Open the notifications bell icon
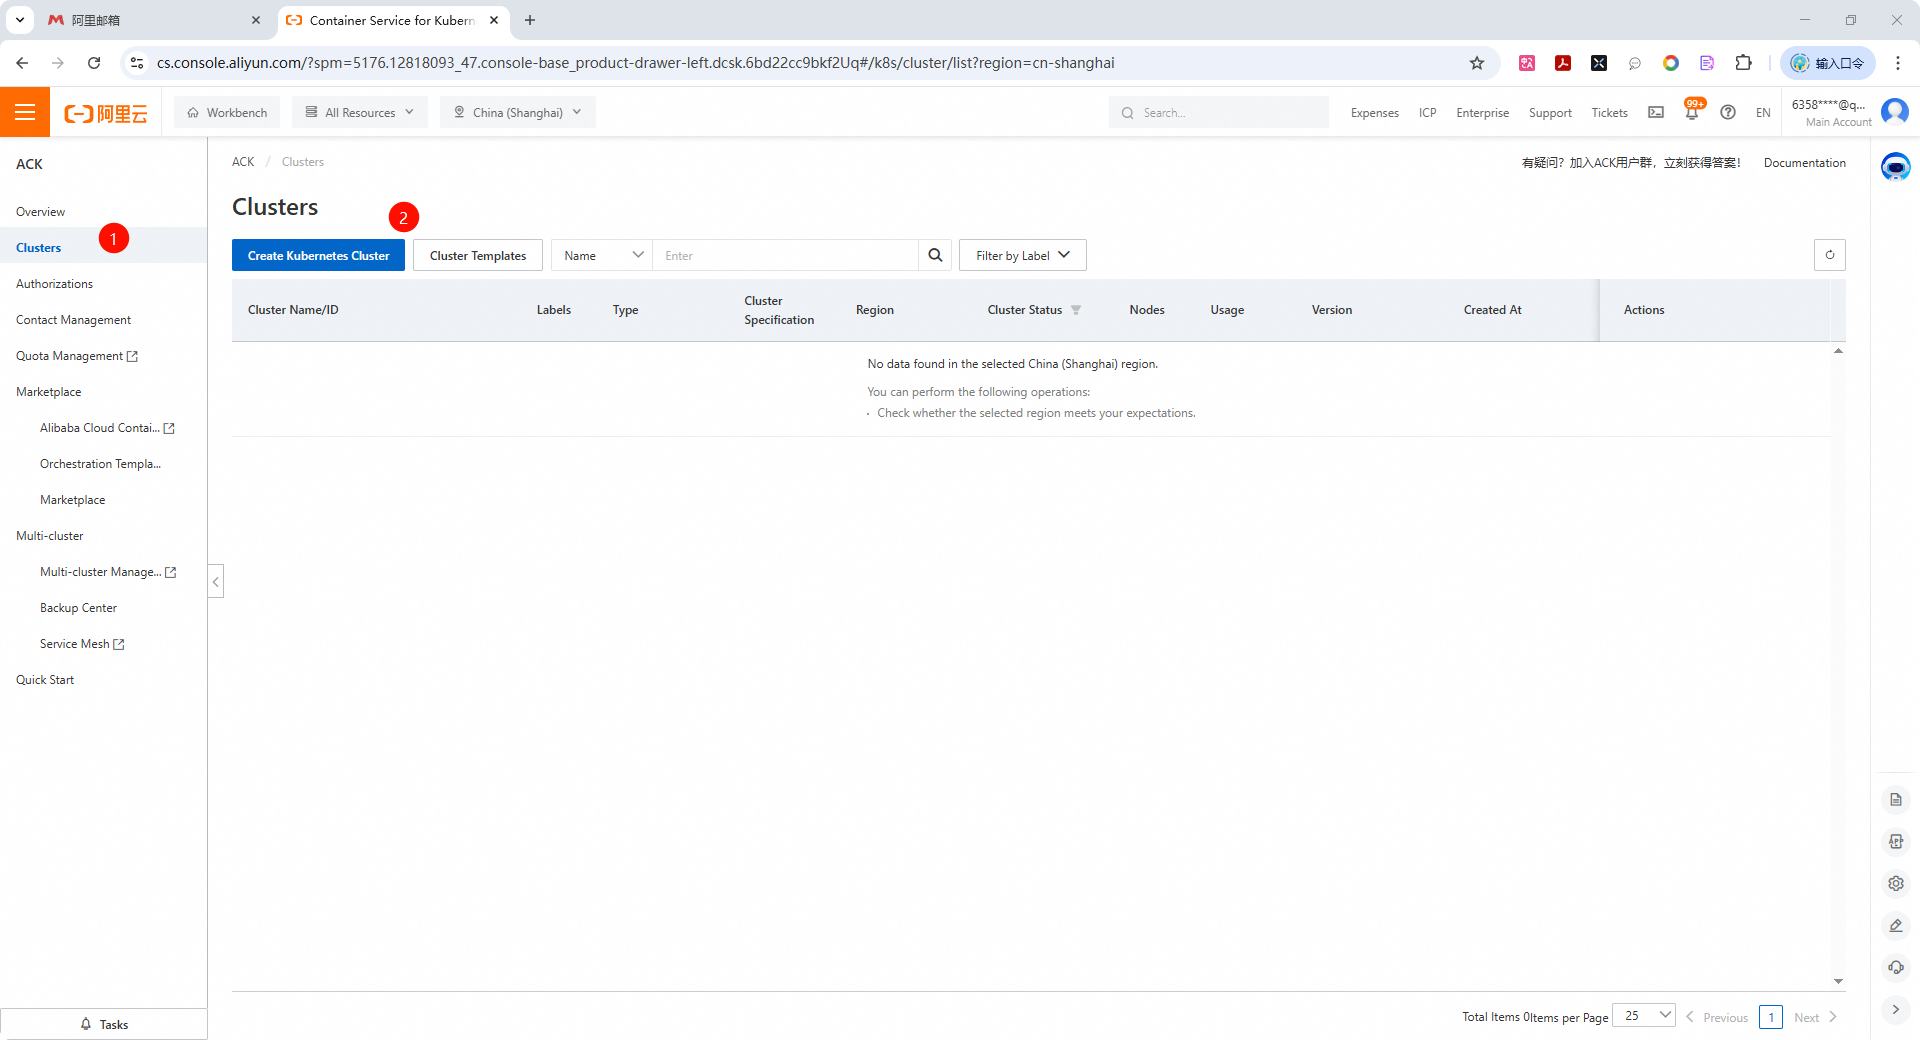This screenshot has width=1920, height=1040. click(1691, 113)
